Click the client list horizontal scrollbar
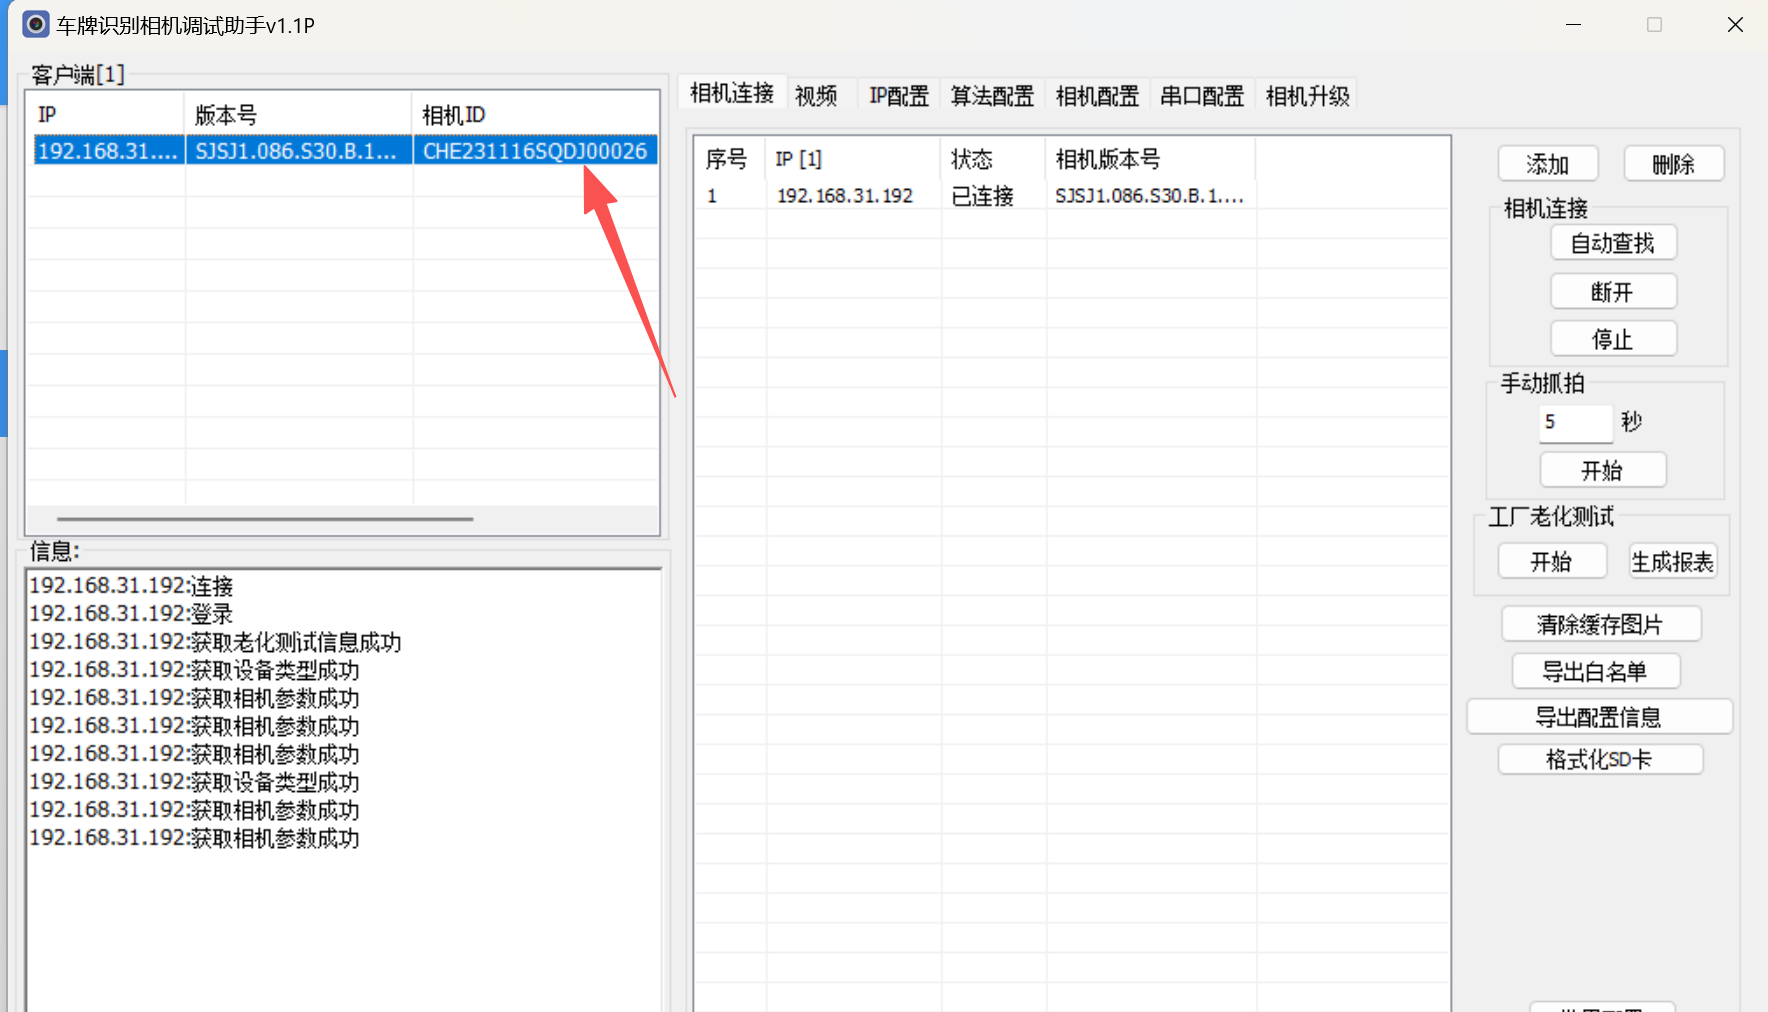The width and height of the screenshot is (1768, 1012). [265, 519]
